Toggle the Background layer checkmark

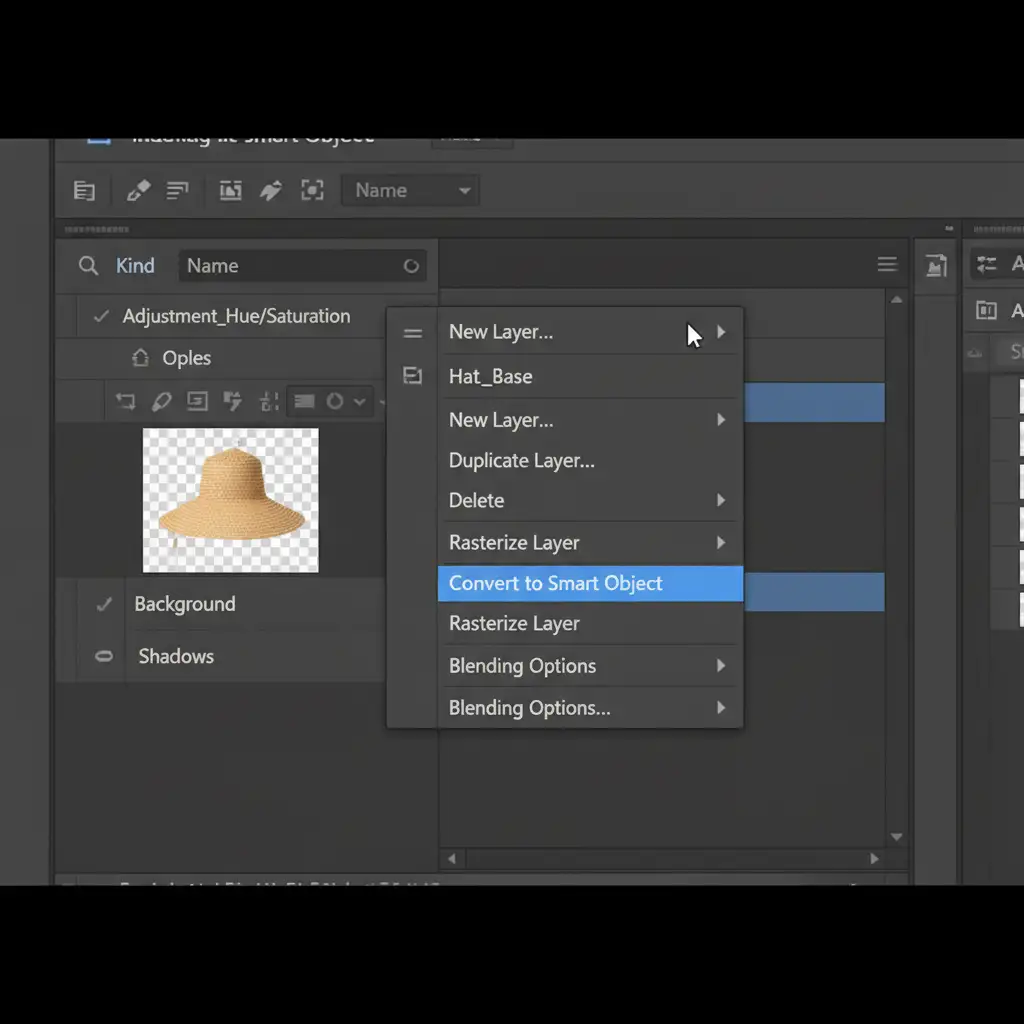pos(103,604)
